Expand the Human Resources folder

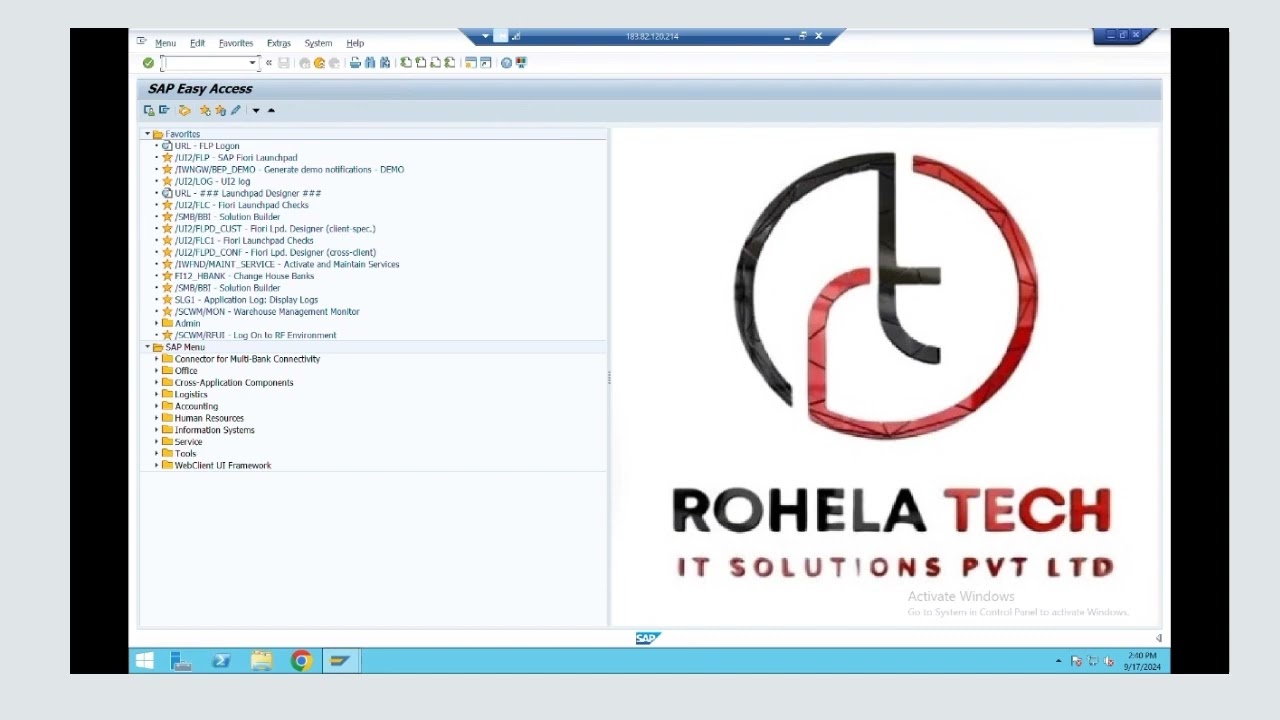pyautogui.click(x=157, y=418)
